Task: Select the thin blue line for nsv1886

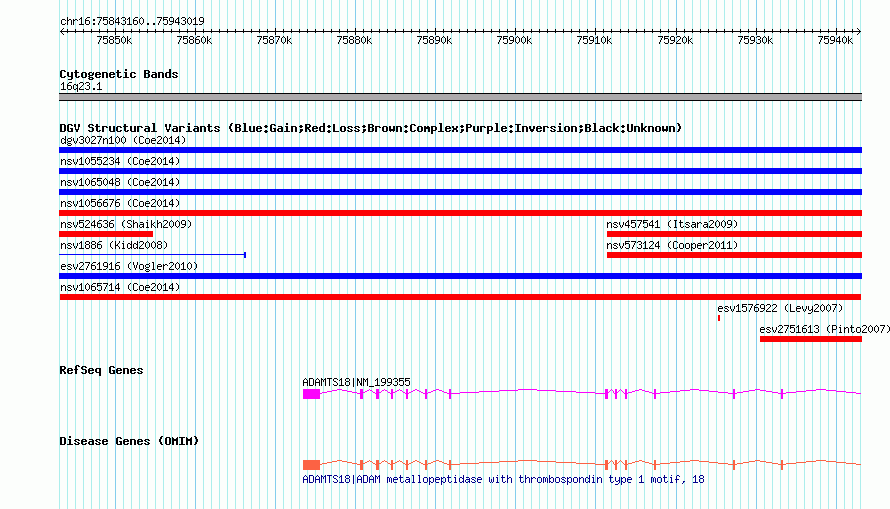Action: point(153,255)
